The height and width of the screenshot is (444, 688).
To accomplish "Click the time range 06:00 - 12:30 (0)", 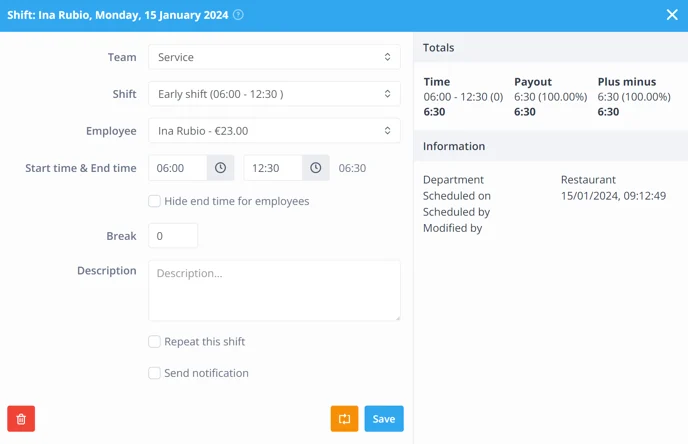I will click(463, 97).
